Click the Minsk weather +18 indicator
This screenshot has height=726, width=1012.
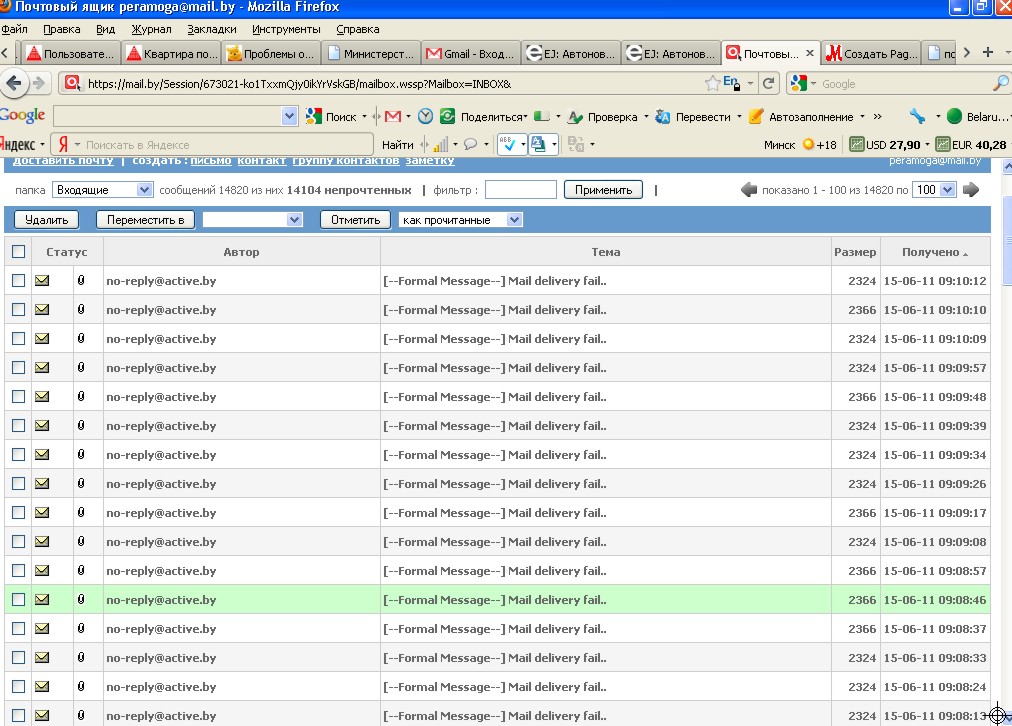(820, 145)
